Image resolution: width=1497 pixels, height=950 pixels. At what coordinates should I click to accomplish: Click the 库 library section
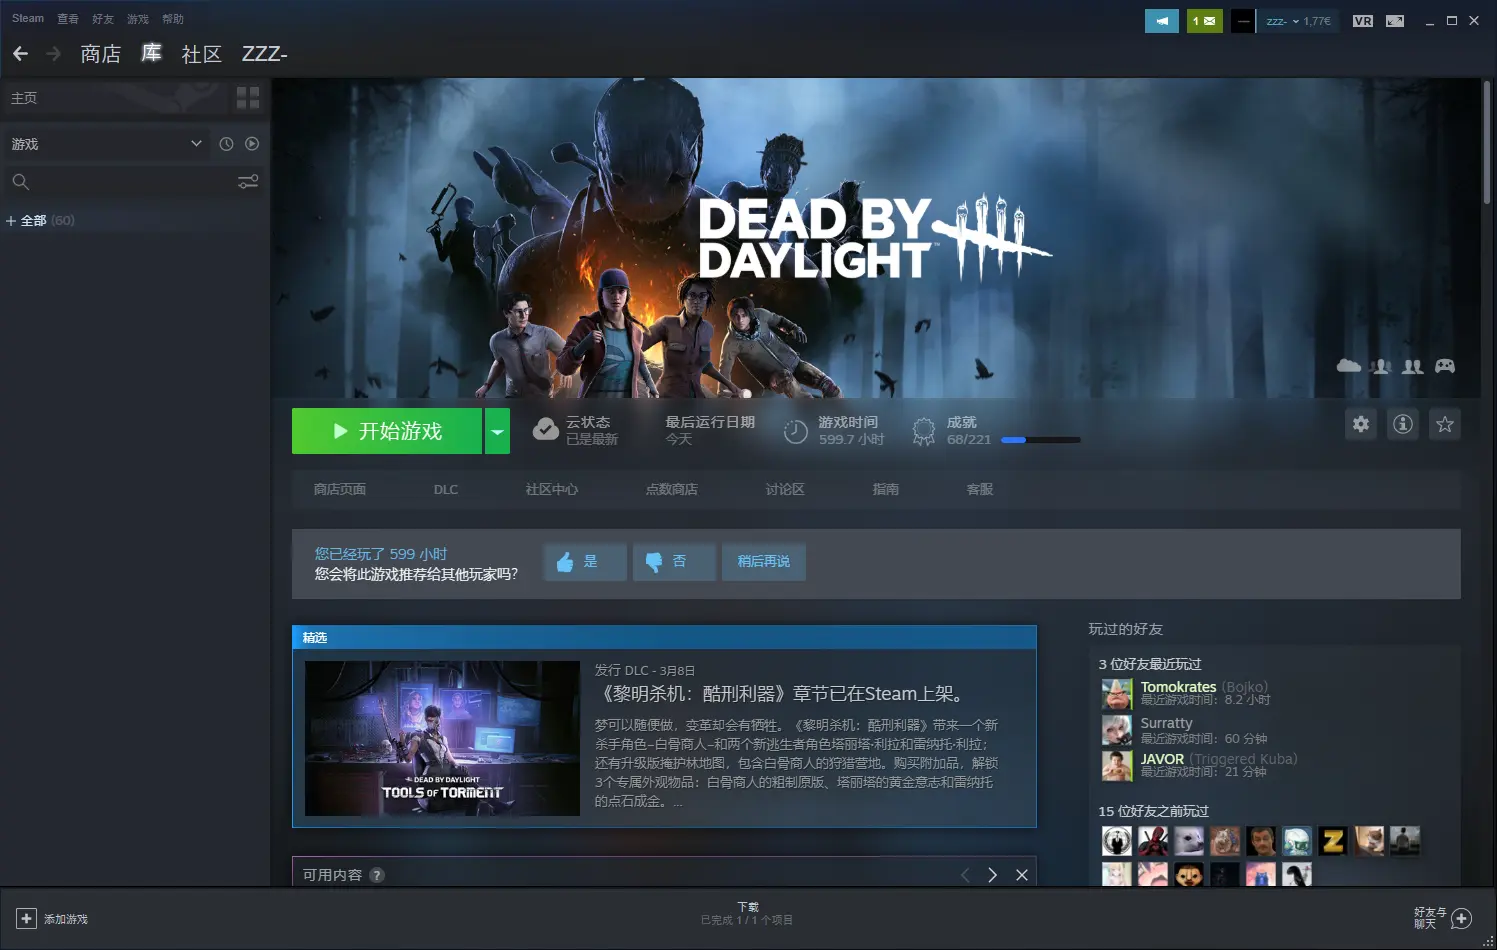(x=151, y=53)
